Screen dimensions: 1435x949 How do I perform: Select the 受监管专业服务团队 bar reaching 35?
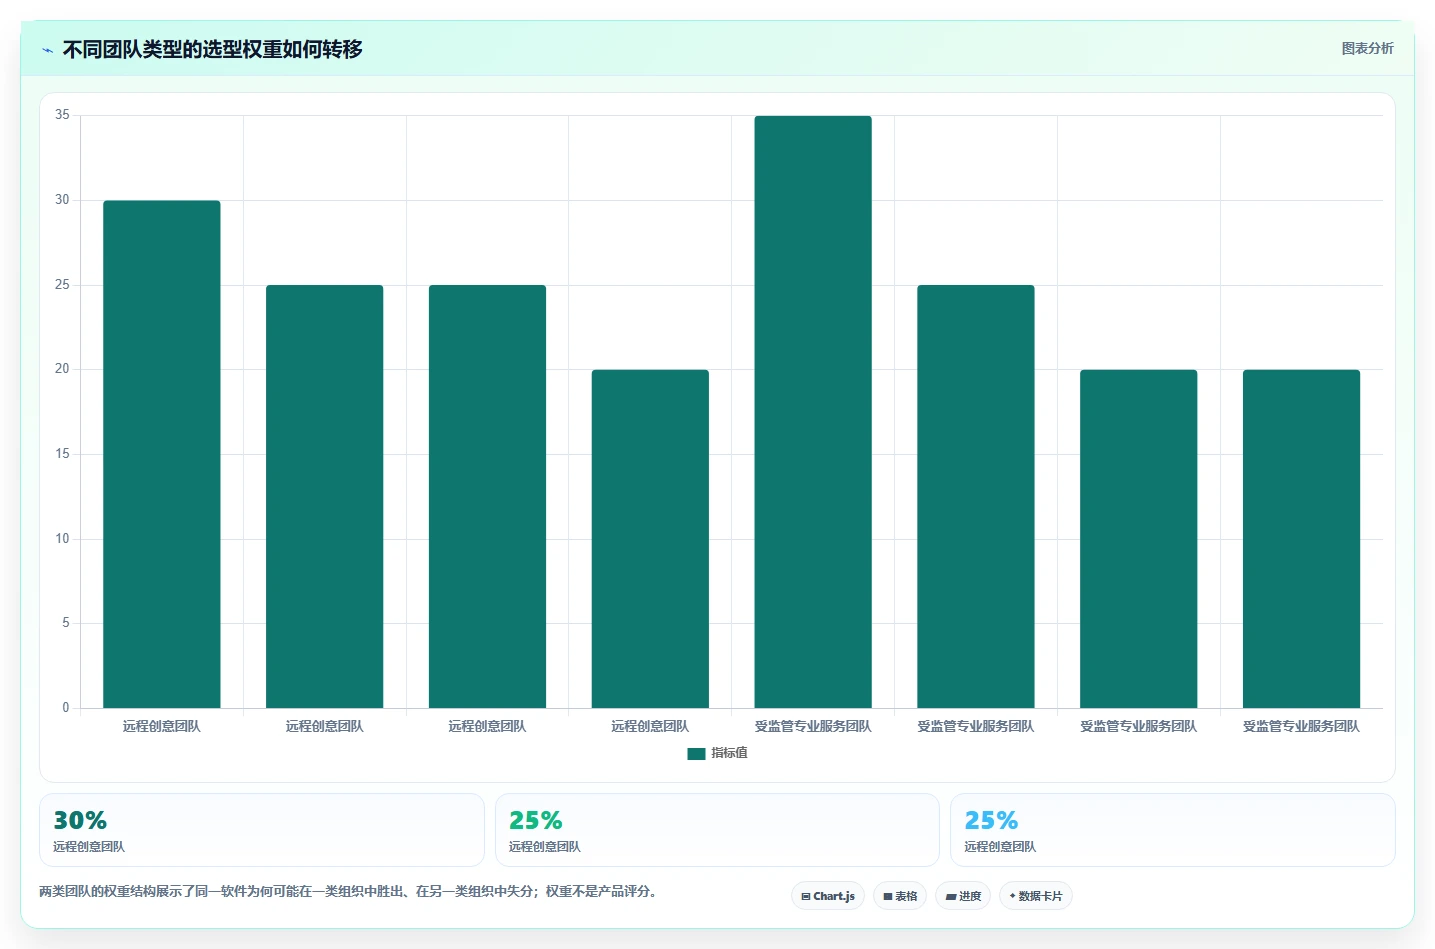point(813,412)
